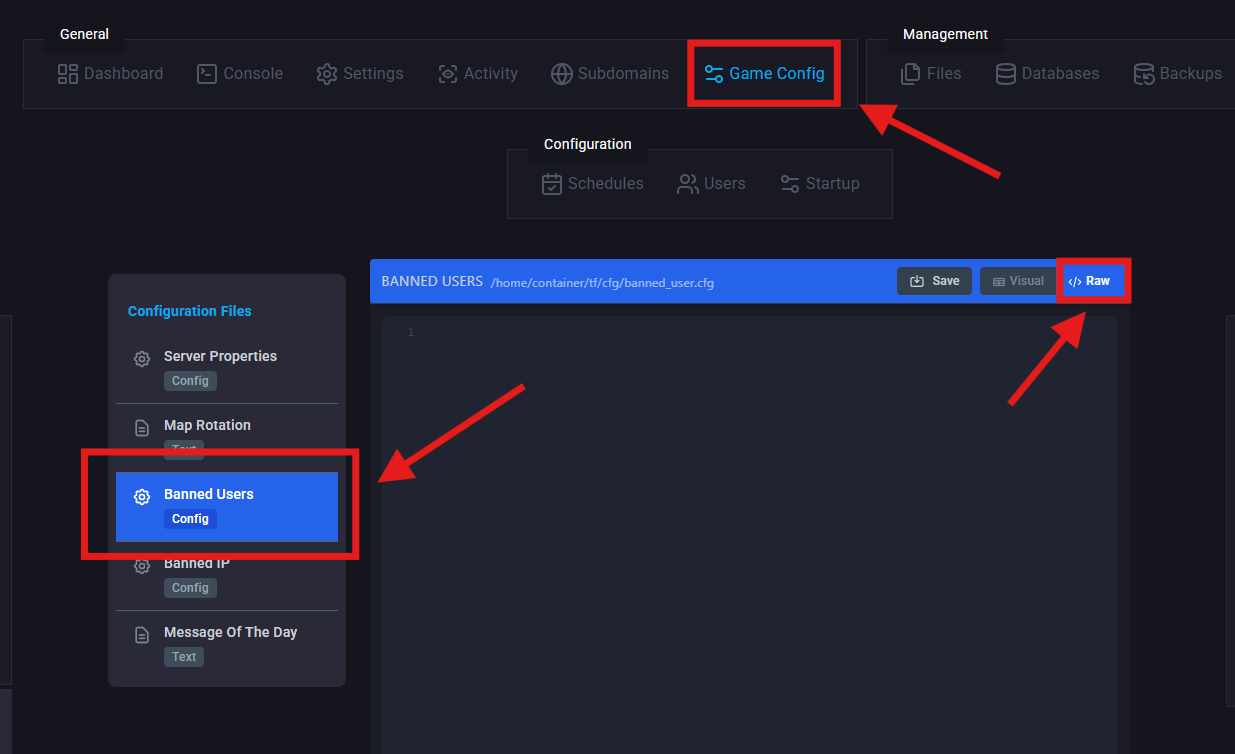Switch editor to Visual mode

point(1017,281)
